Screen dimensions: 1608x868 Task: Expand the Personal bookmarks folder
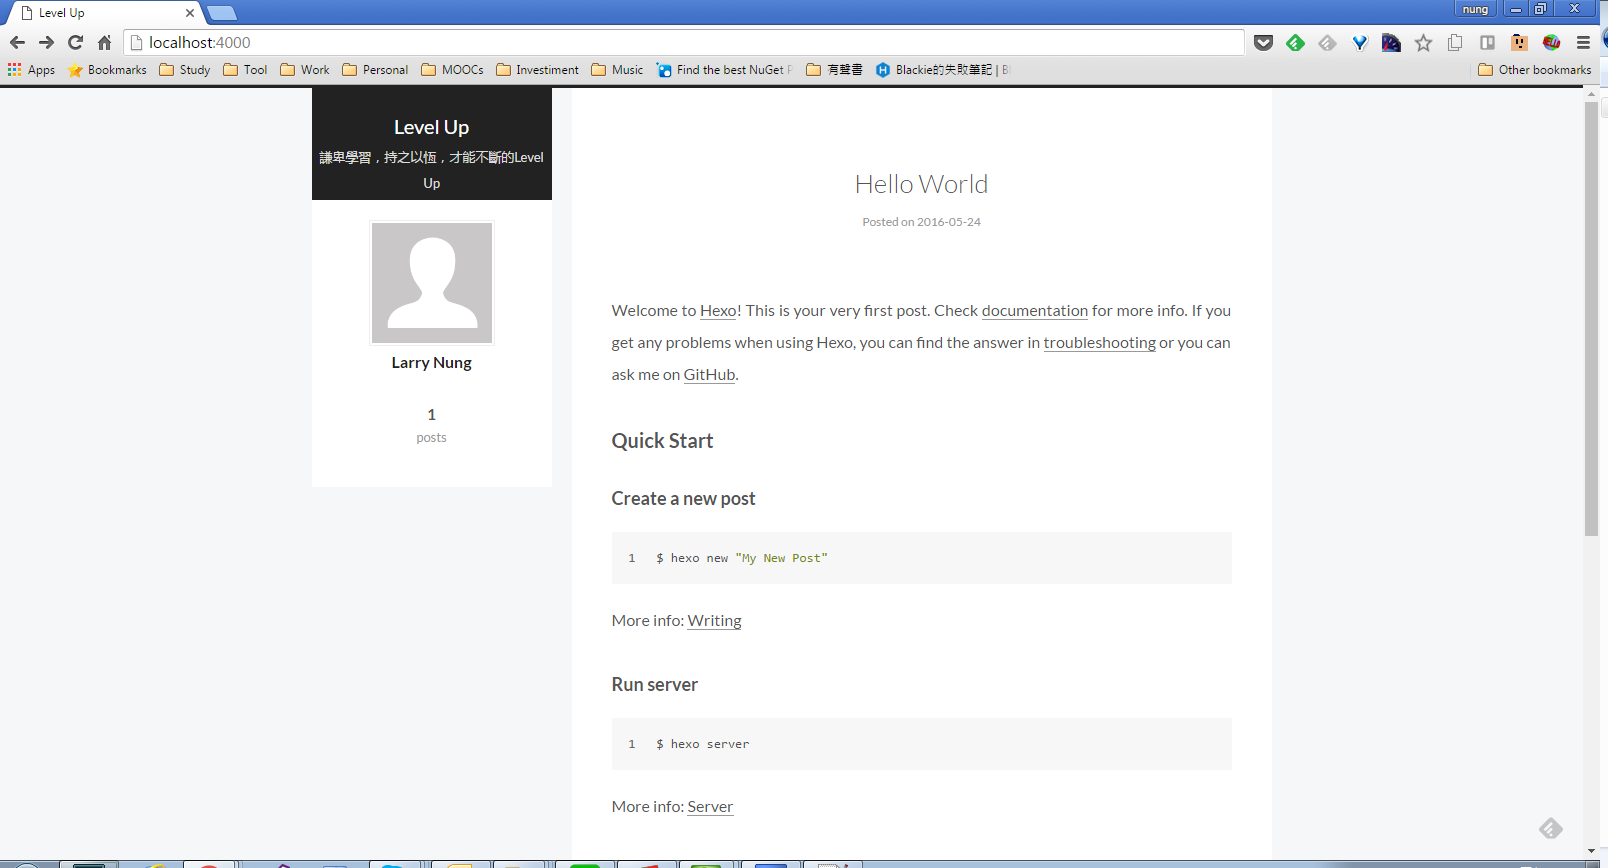375,70
